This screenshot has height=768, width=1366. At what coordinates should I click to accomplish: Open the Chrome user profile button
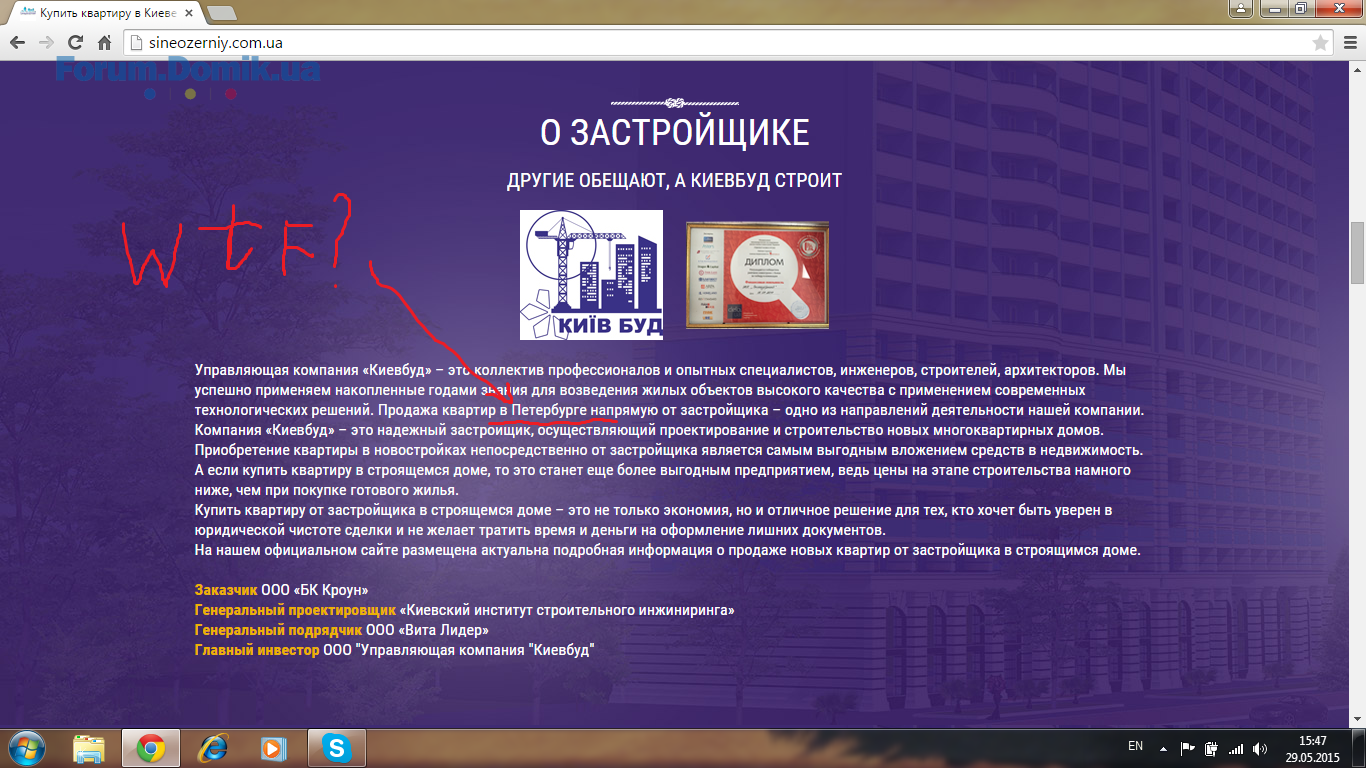(x=1240, y=8)
